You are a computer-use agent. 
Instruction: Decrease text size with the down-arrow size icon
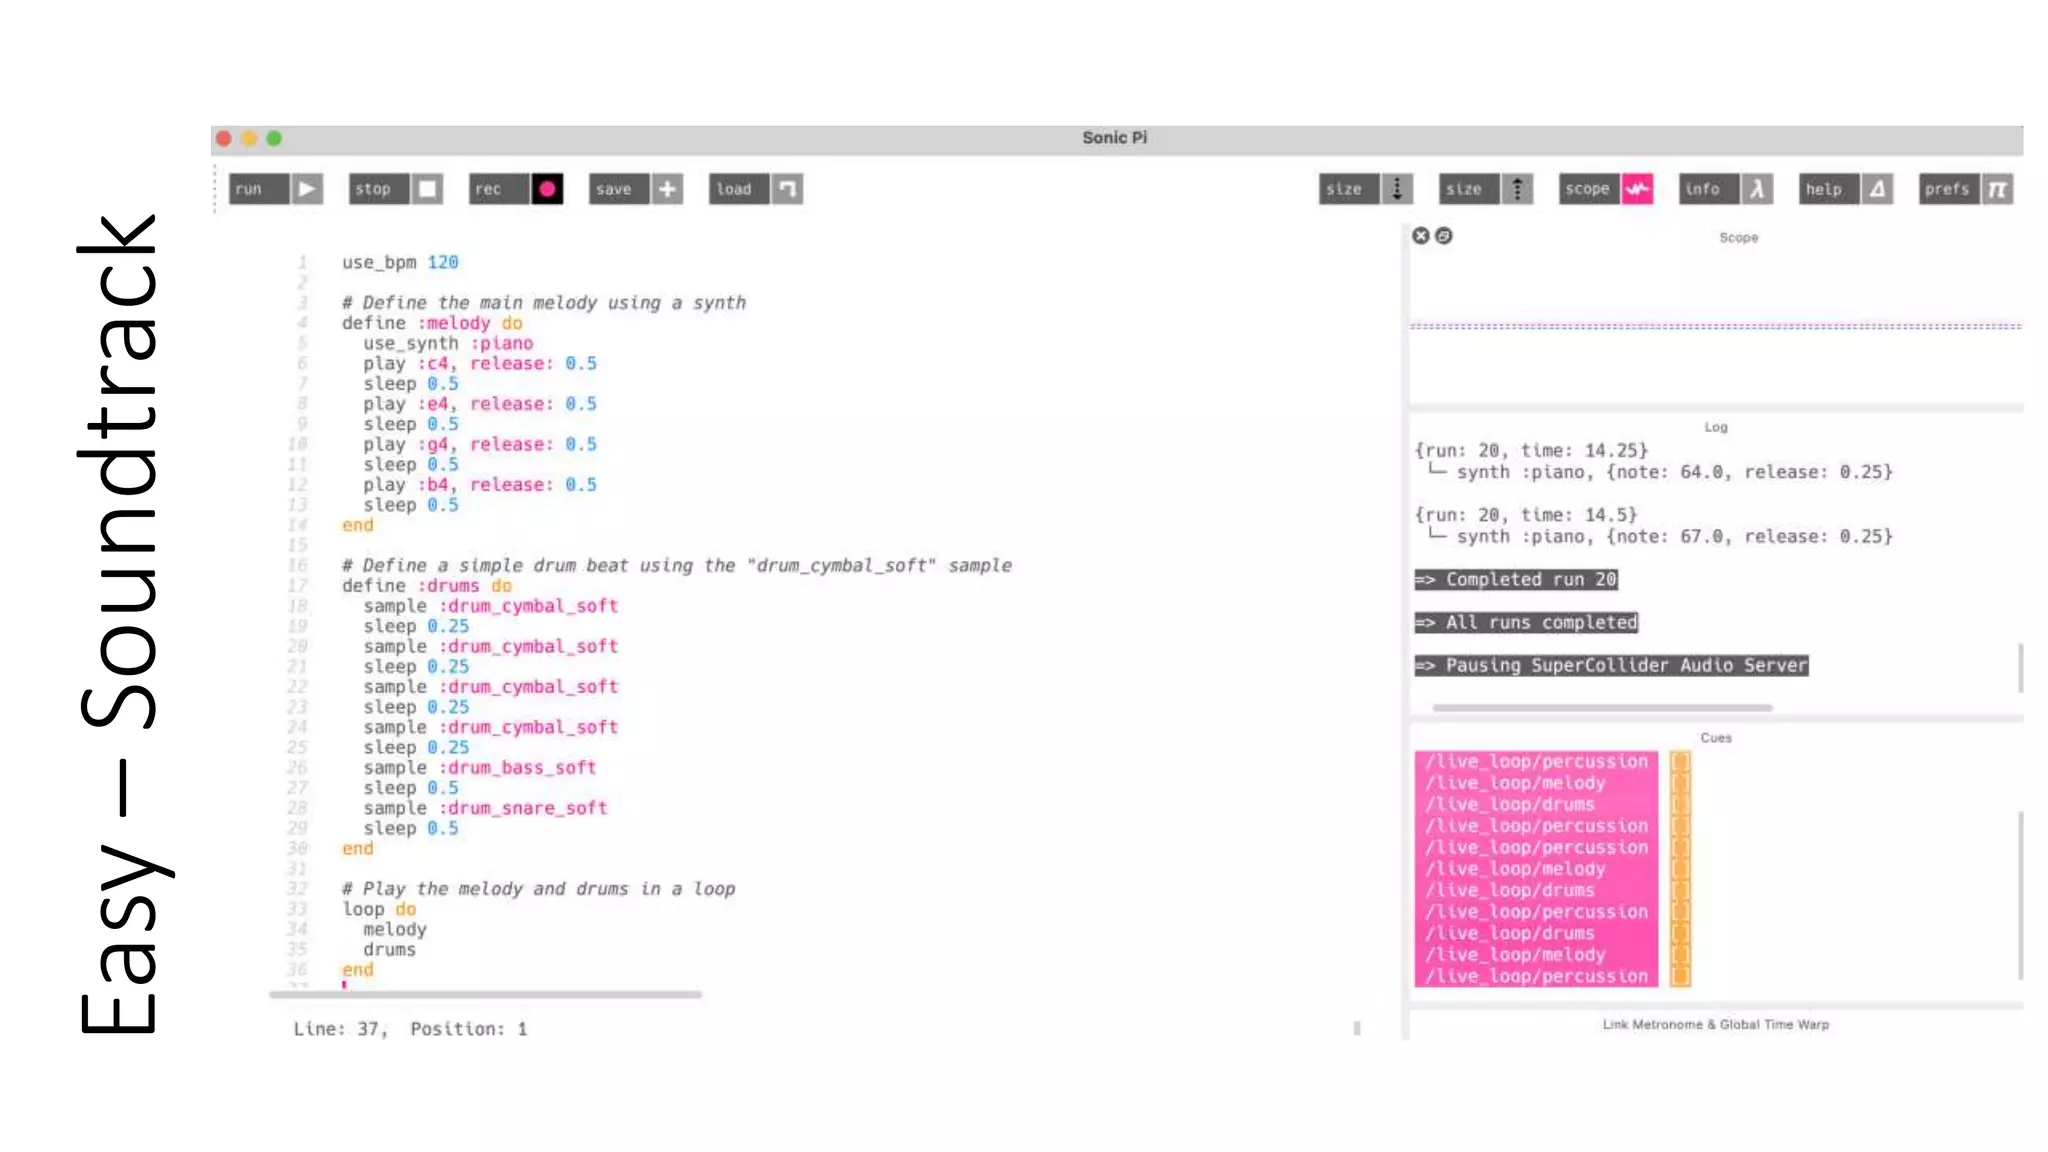tap(1397, 189)
